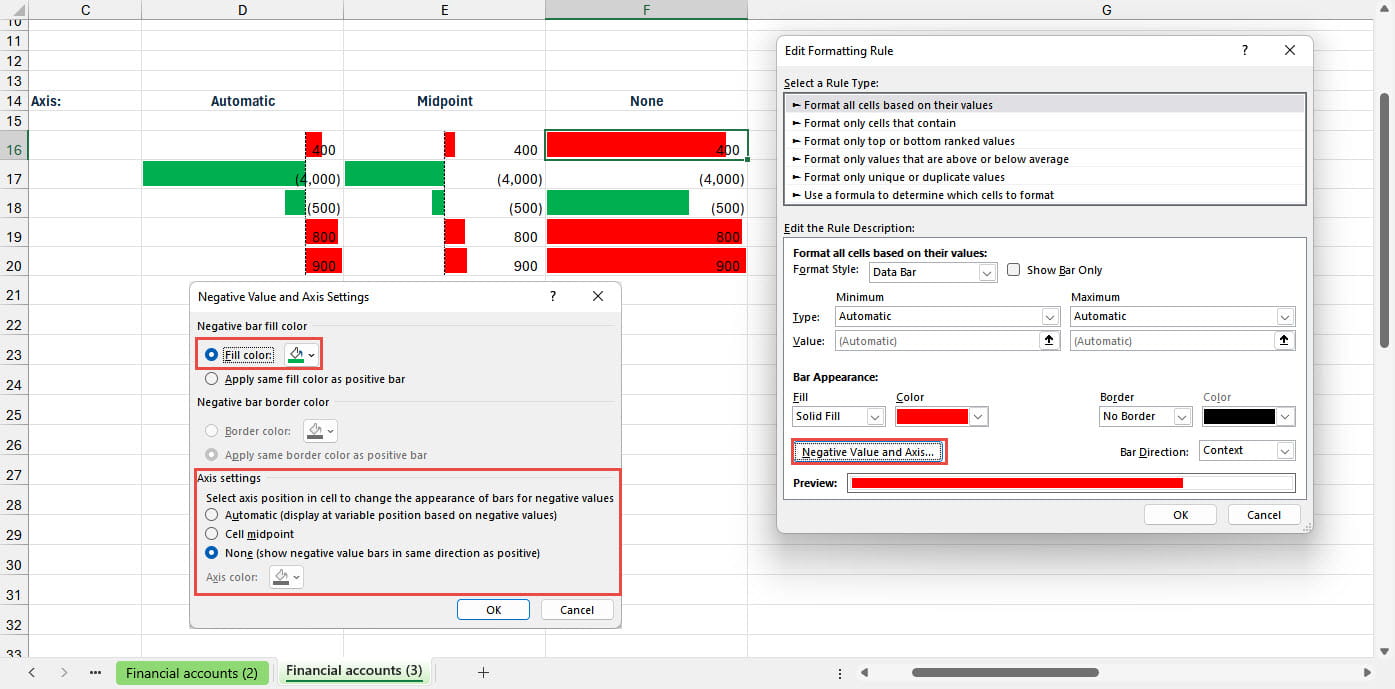Click the Minimum value range selector icon

click(x=1048, y=341)
